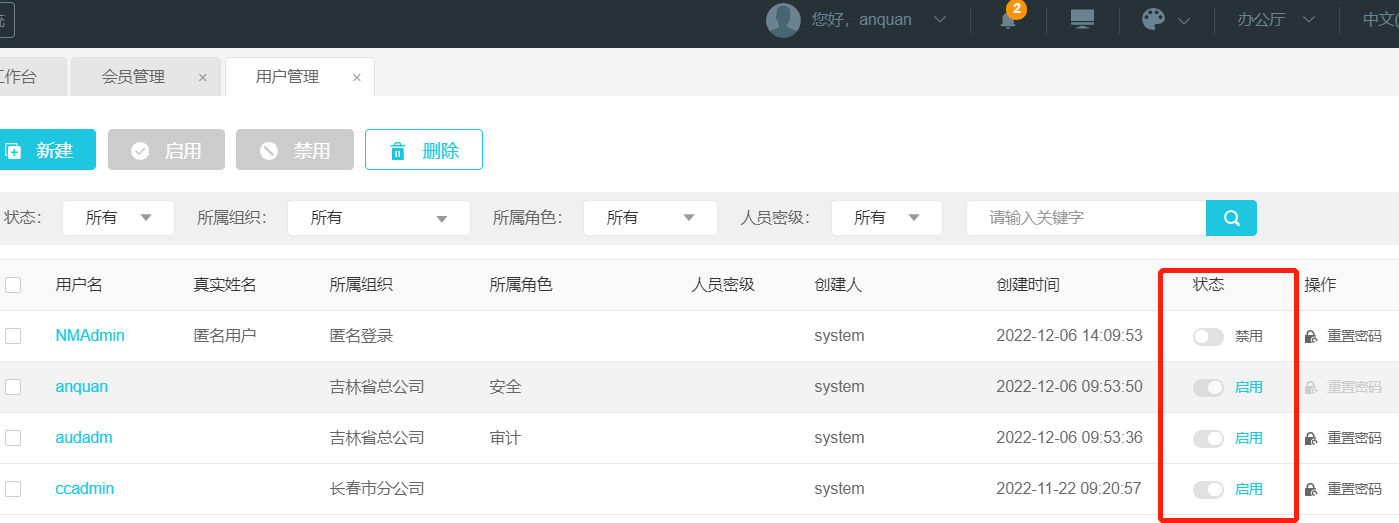Click the search magnifier button

tap(1231, 218)
